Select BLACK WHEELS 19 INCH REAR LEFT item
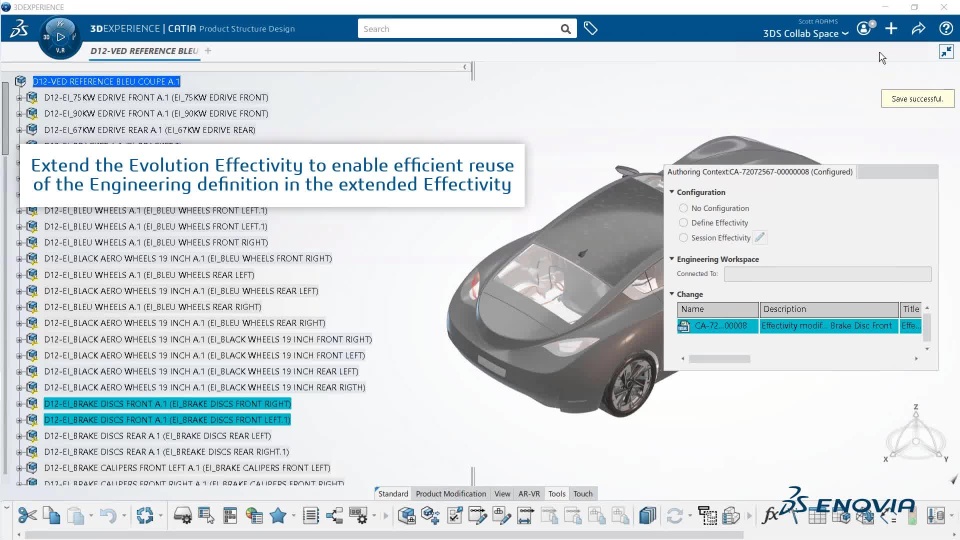960x540 pixels. point(201,371)
